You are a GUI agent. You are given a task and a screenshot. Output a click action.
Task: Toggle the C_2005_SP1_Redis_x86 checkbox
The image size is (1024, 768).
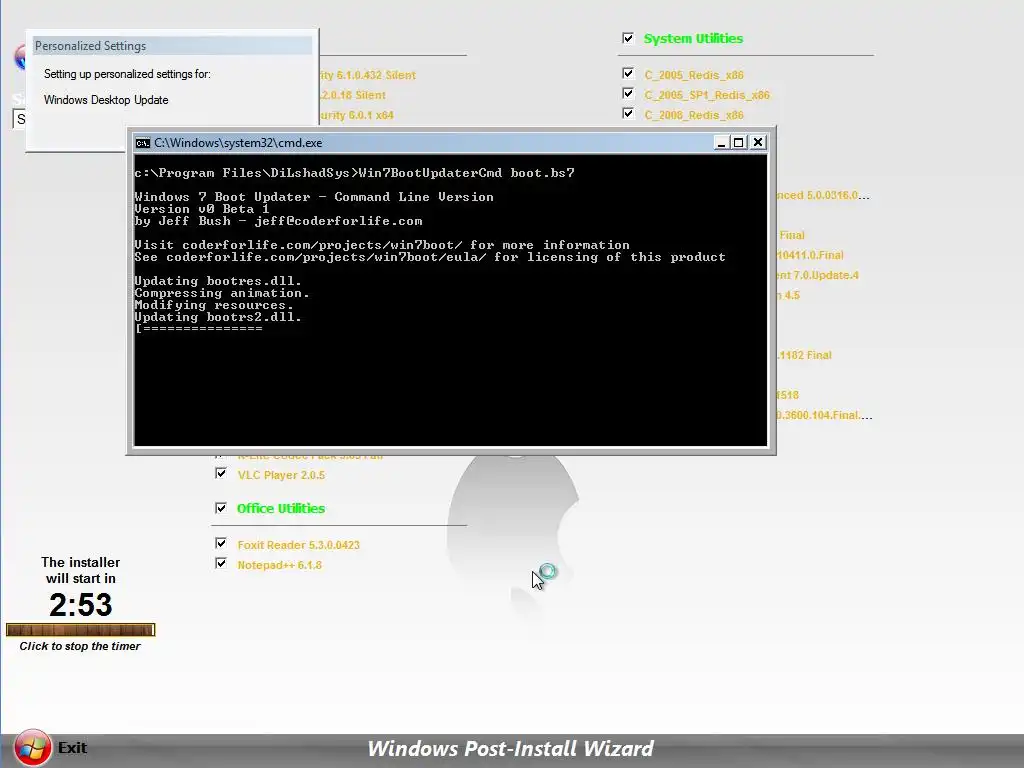(628, 93)
